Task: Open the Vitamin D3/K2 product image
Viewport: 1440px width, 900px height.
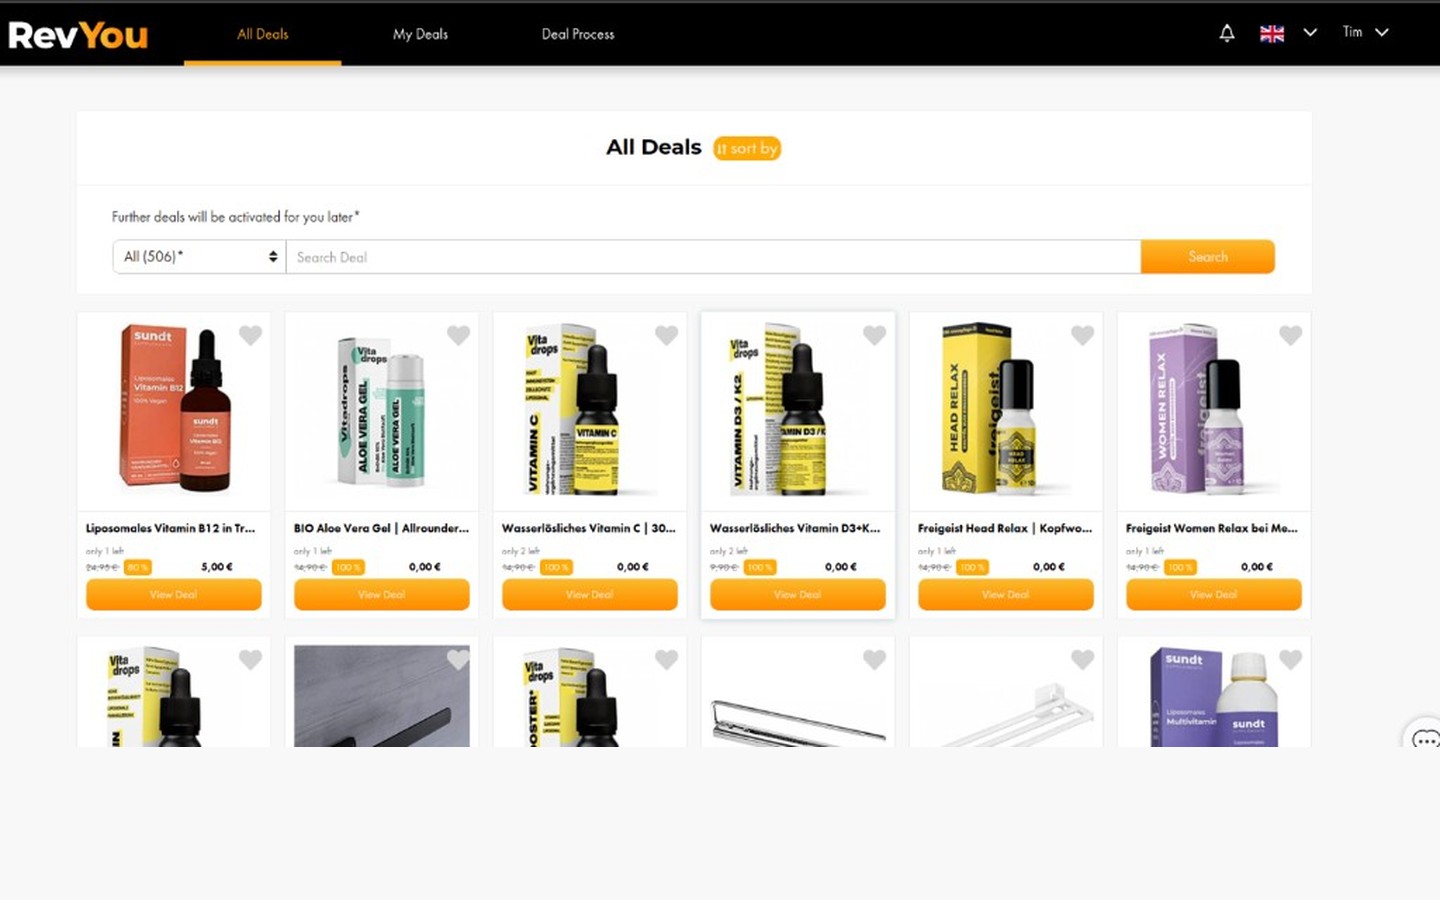Action: coord(796,408)
